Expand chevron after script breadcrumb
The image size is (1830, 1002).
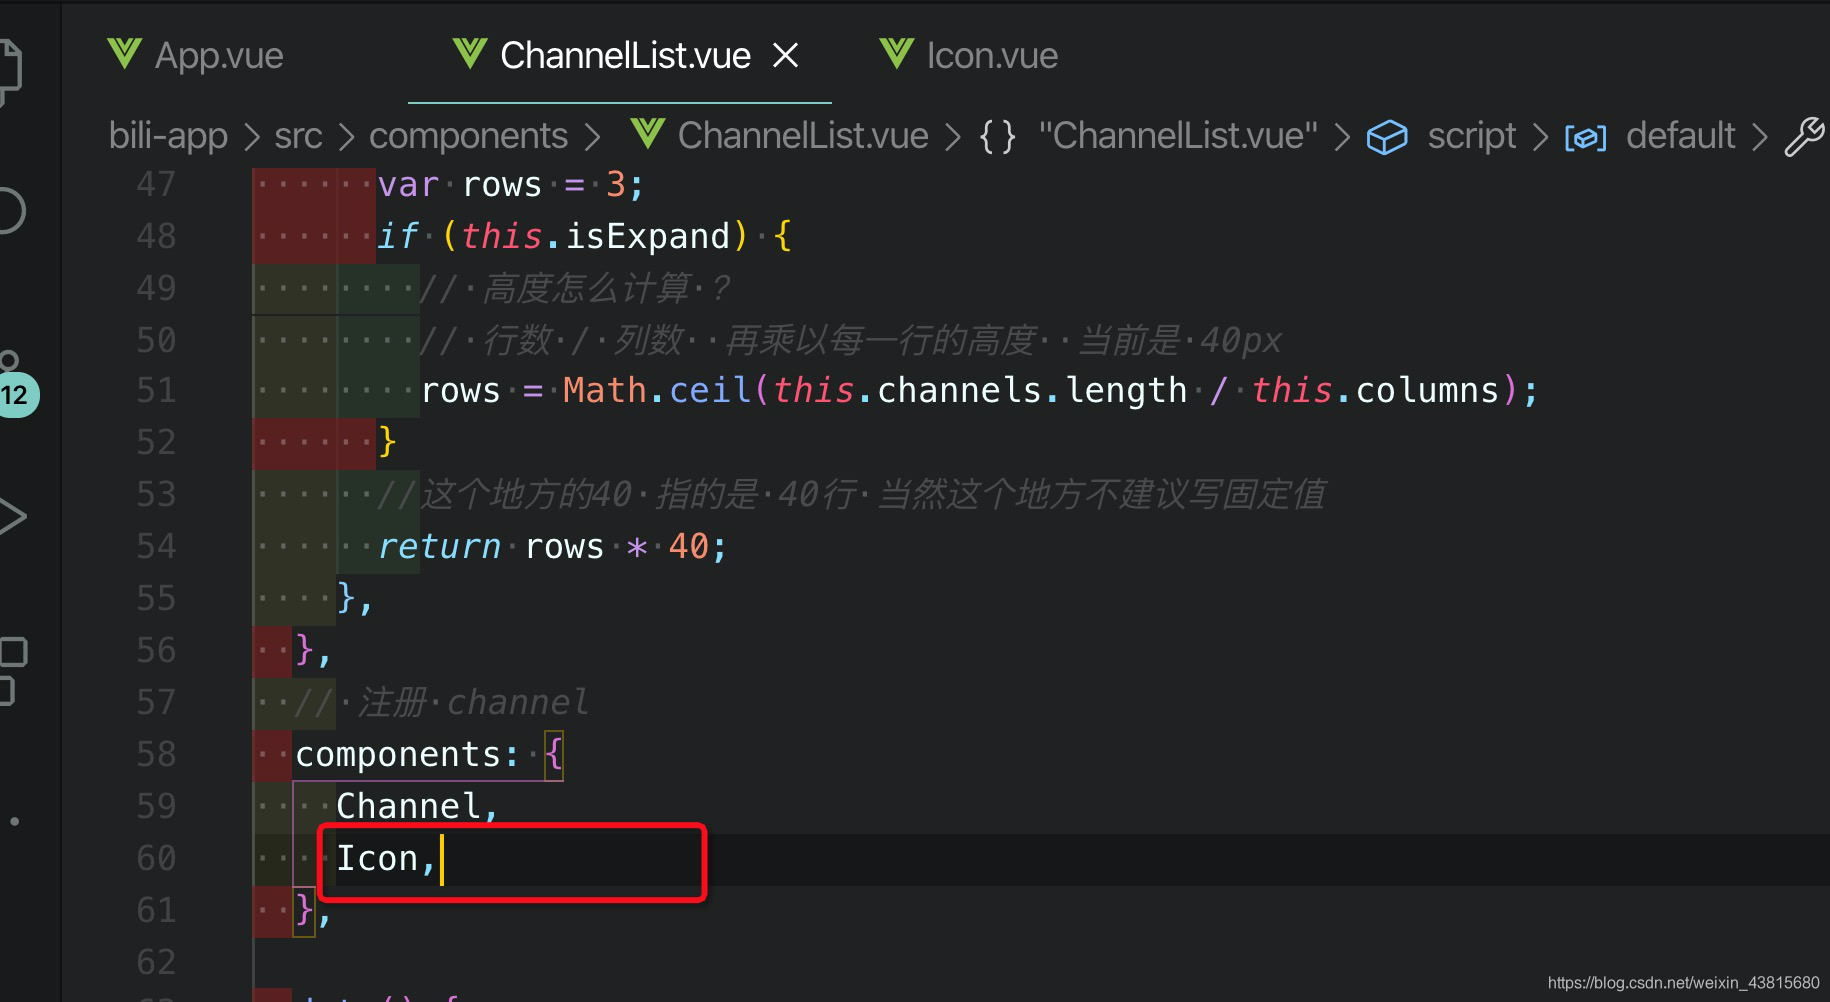click(x=1540, y=137)
